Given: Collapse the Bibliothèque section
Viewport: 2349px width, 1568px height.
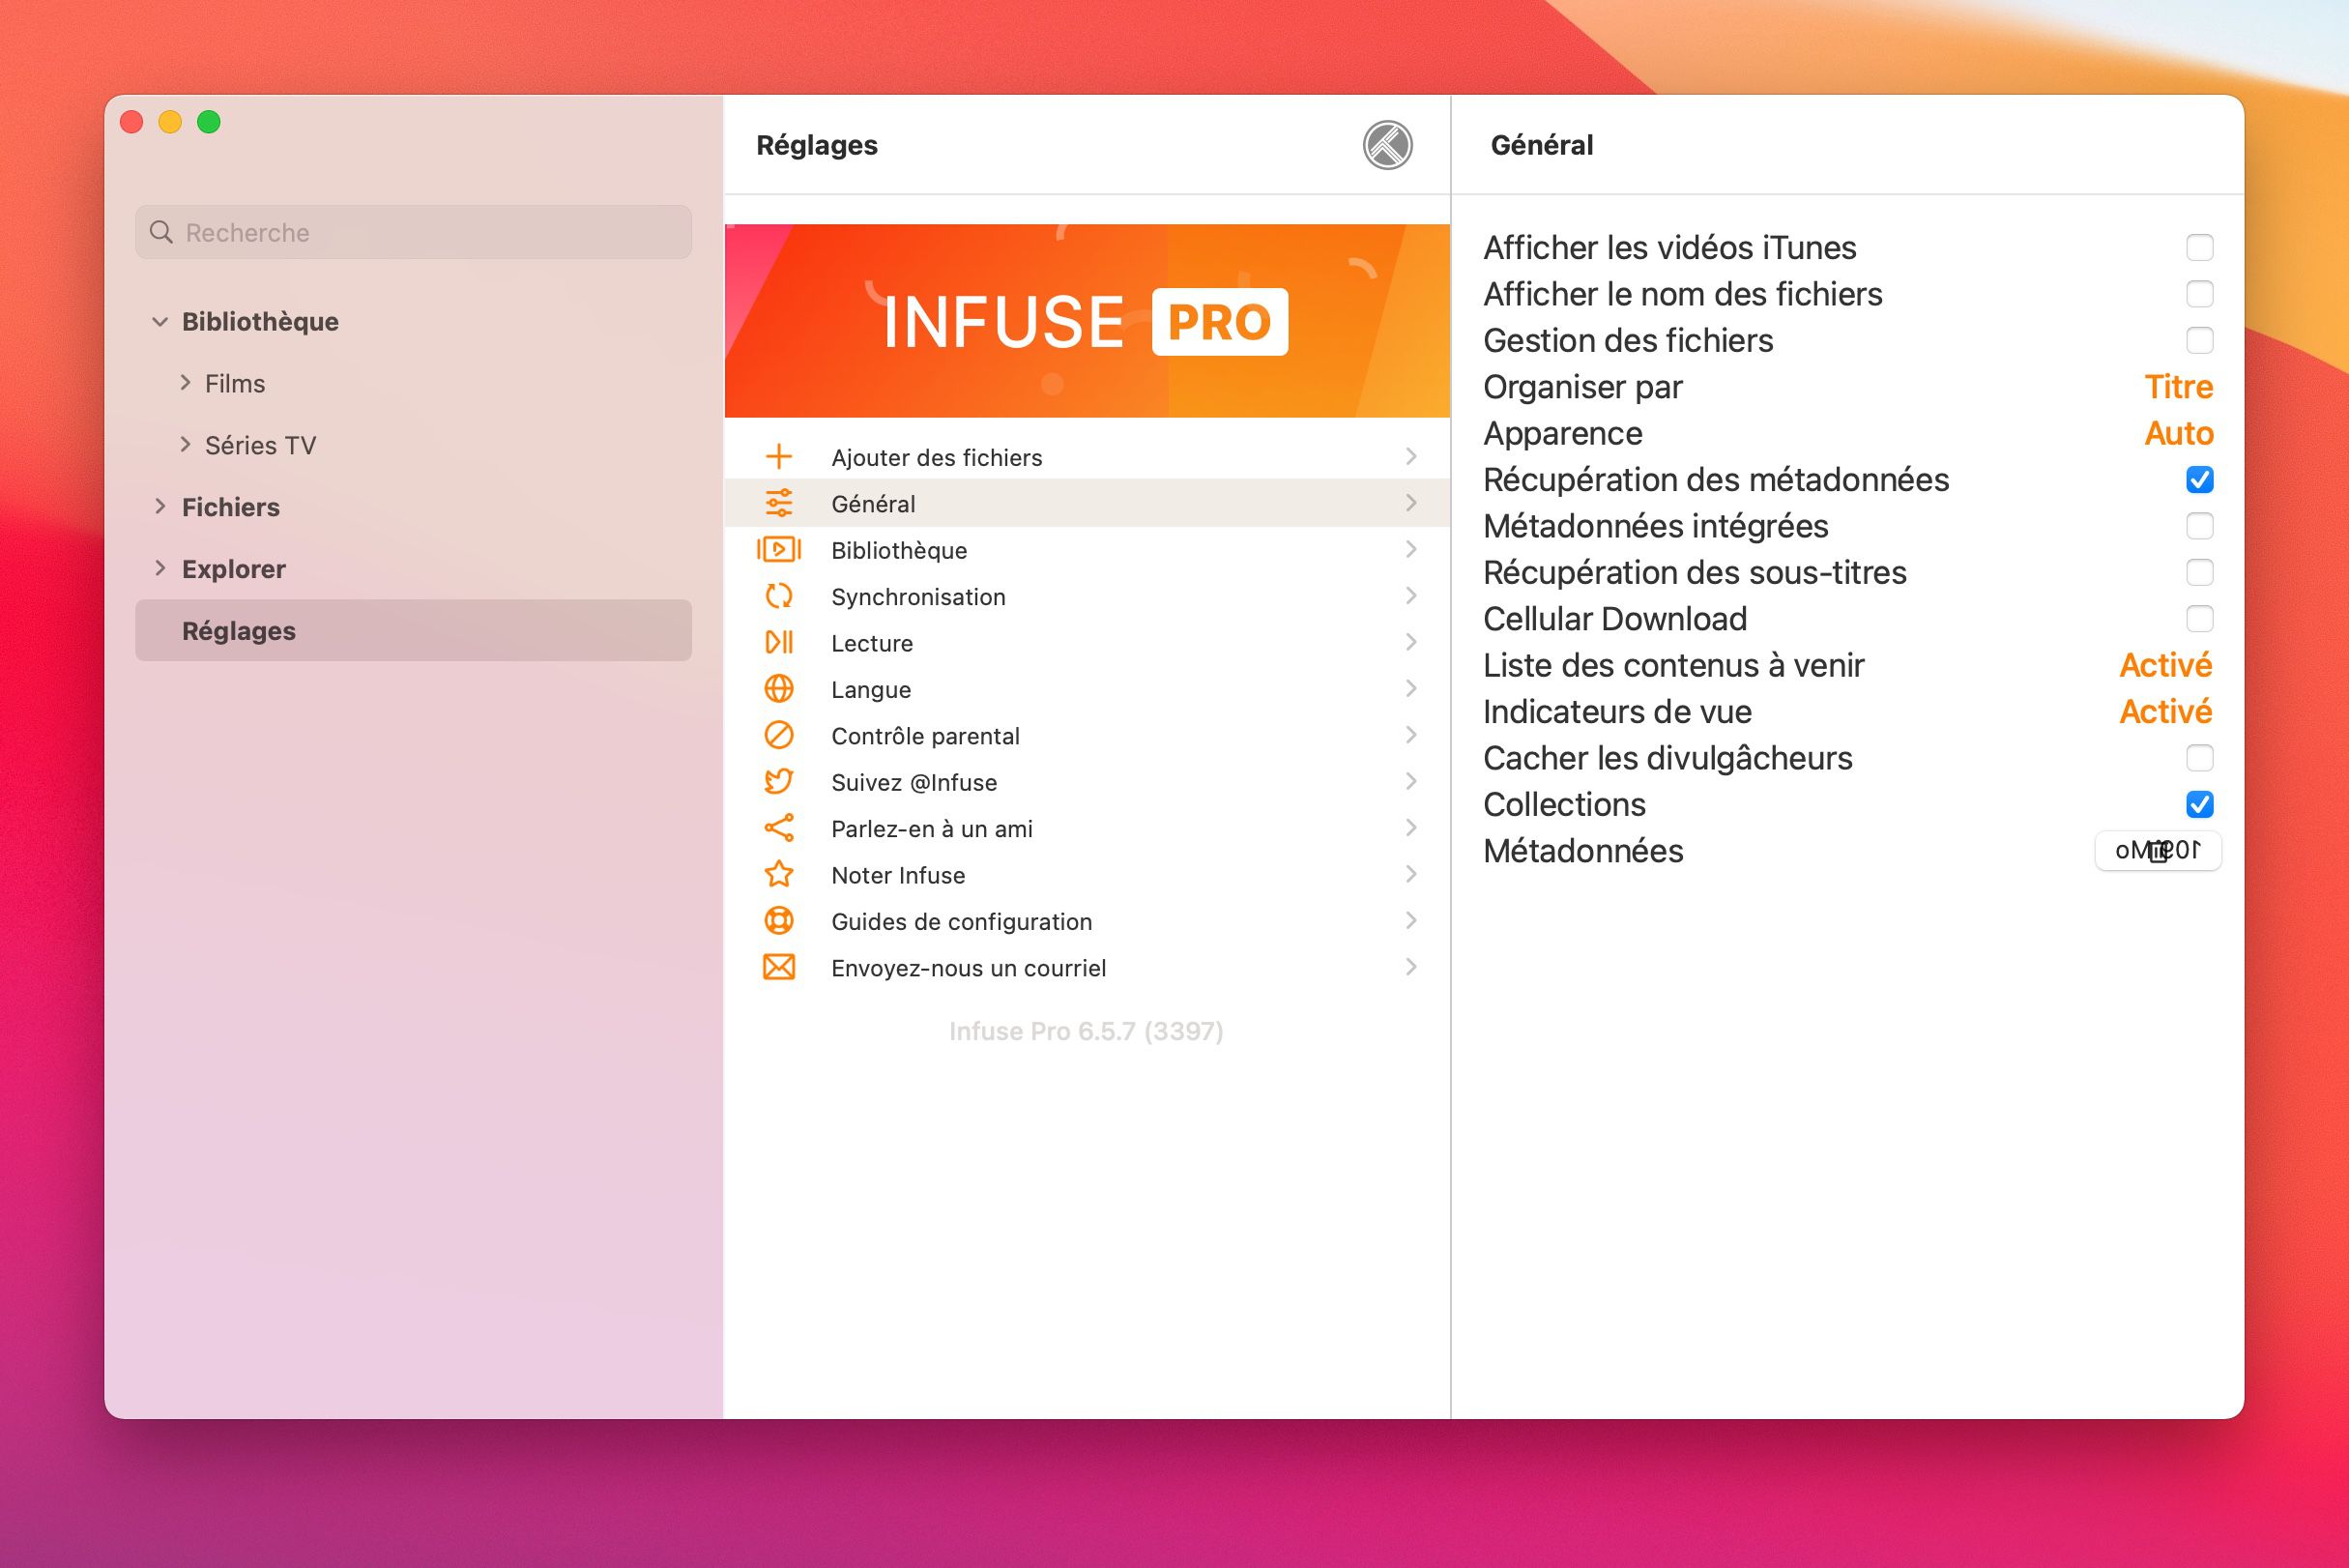Looking at the screenshot, I should point(160,321).
